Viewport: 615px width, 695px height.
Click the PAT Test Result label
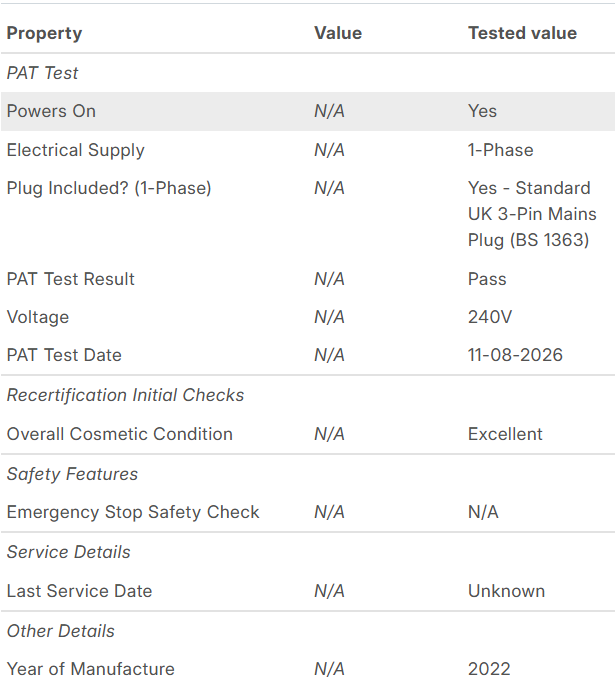70,279
